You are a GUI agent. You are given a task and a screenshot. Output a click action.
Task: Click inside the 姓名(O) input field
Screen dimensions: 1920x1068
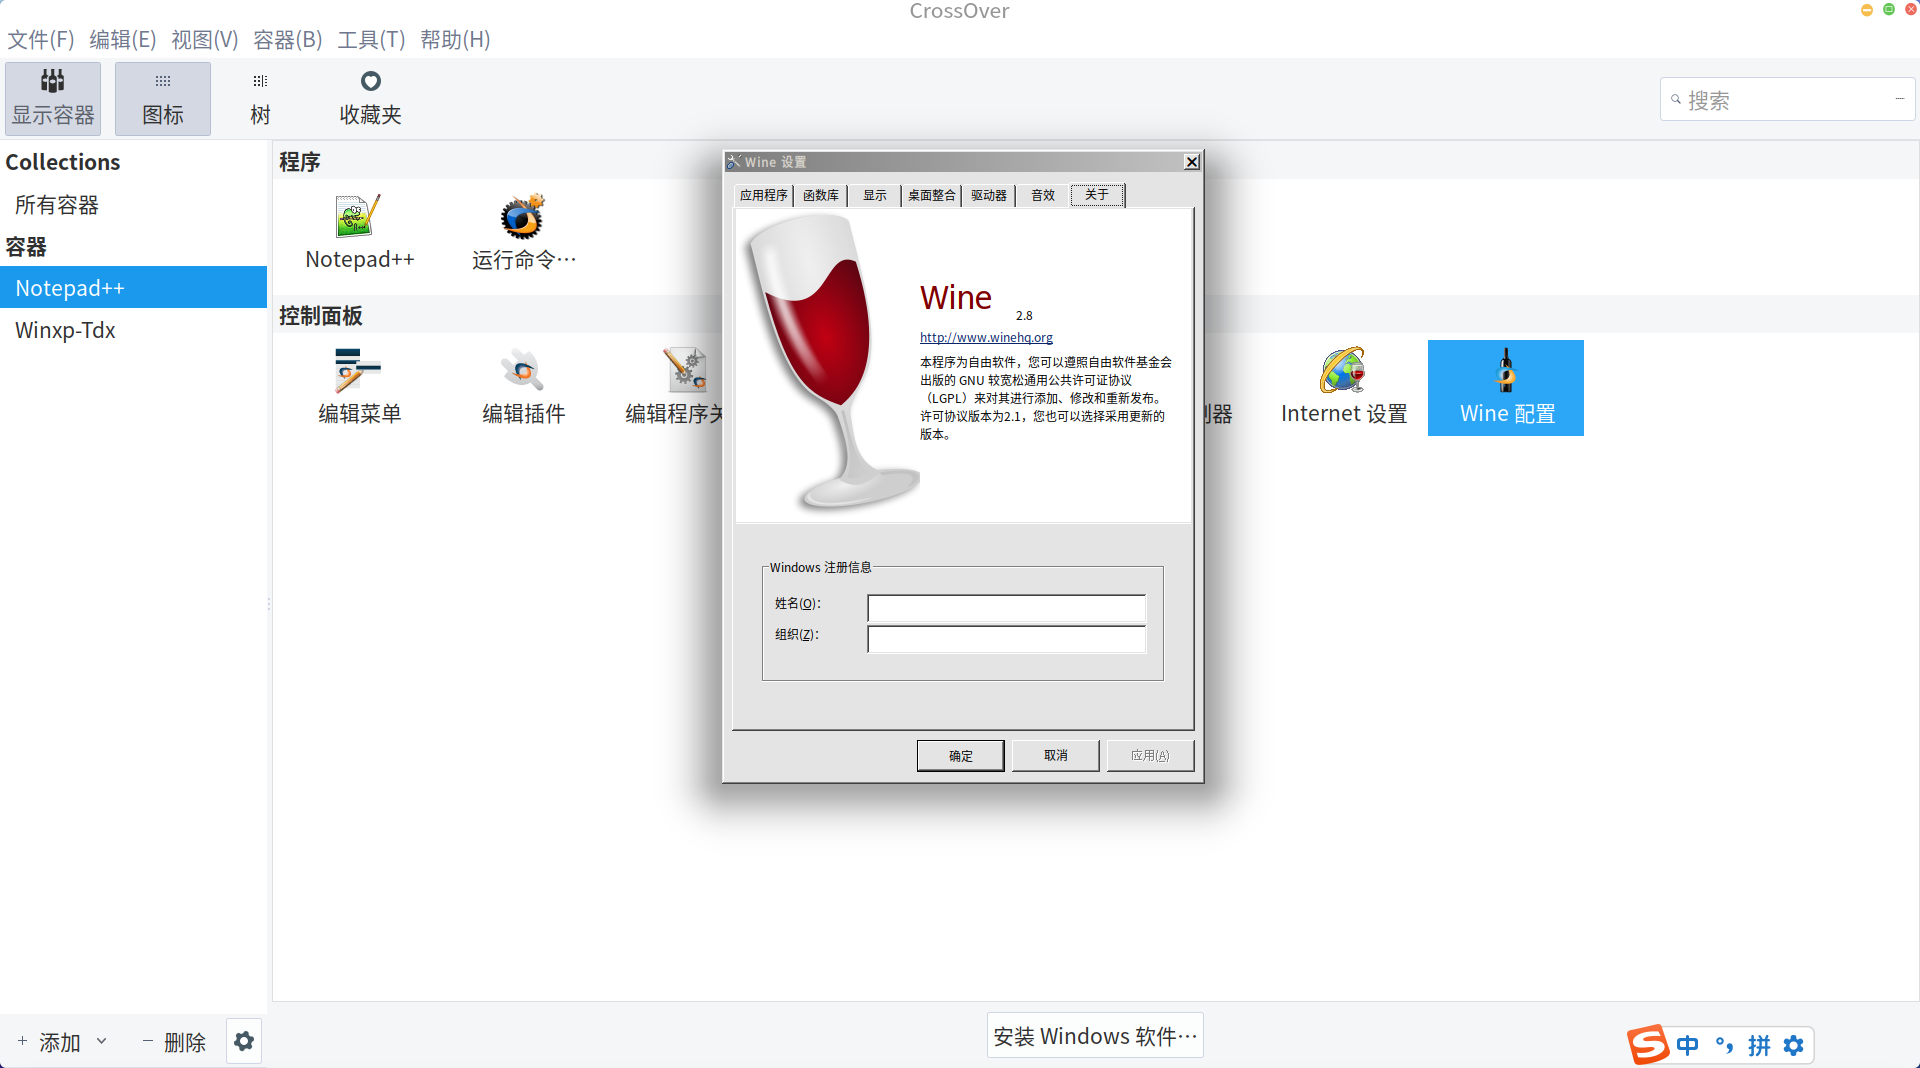click(1006, 608)
